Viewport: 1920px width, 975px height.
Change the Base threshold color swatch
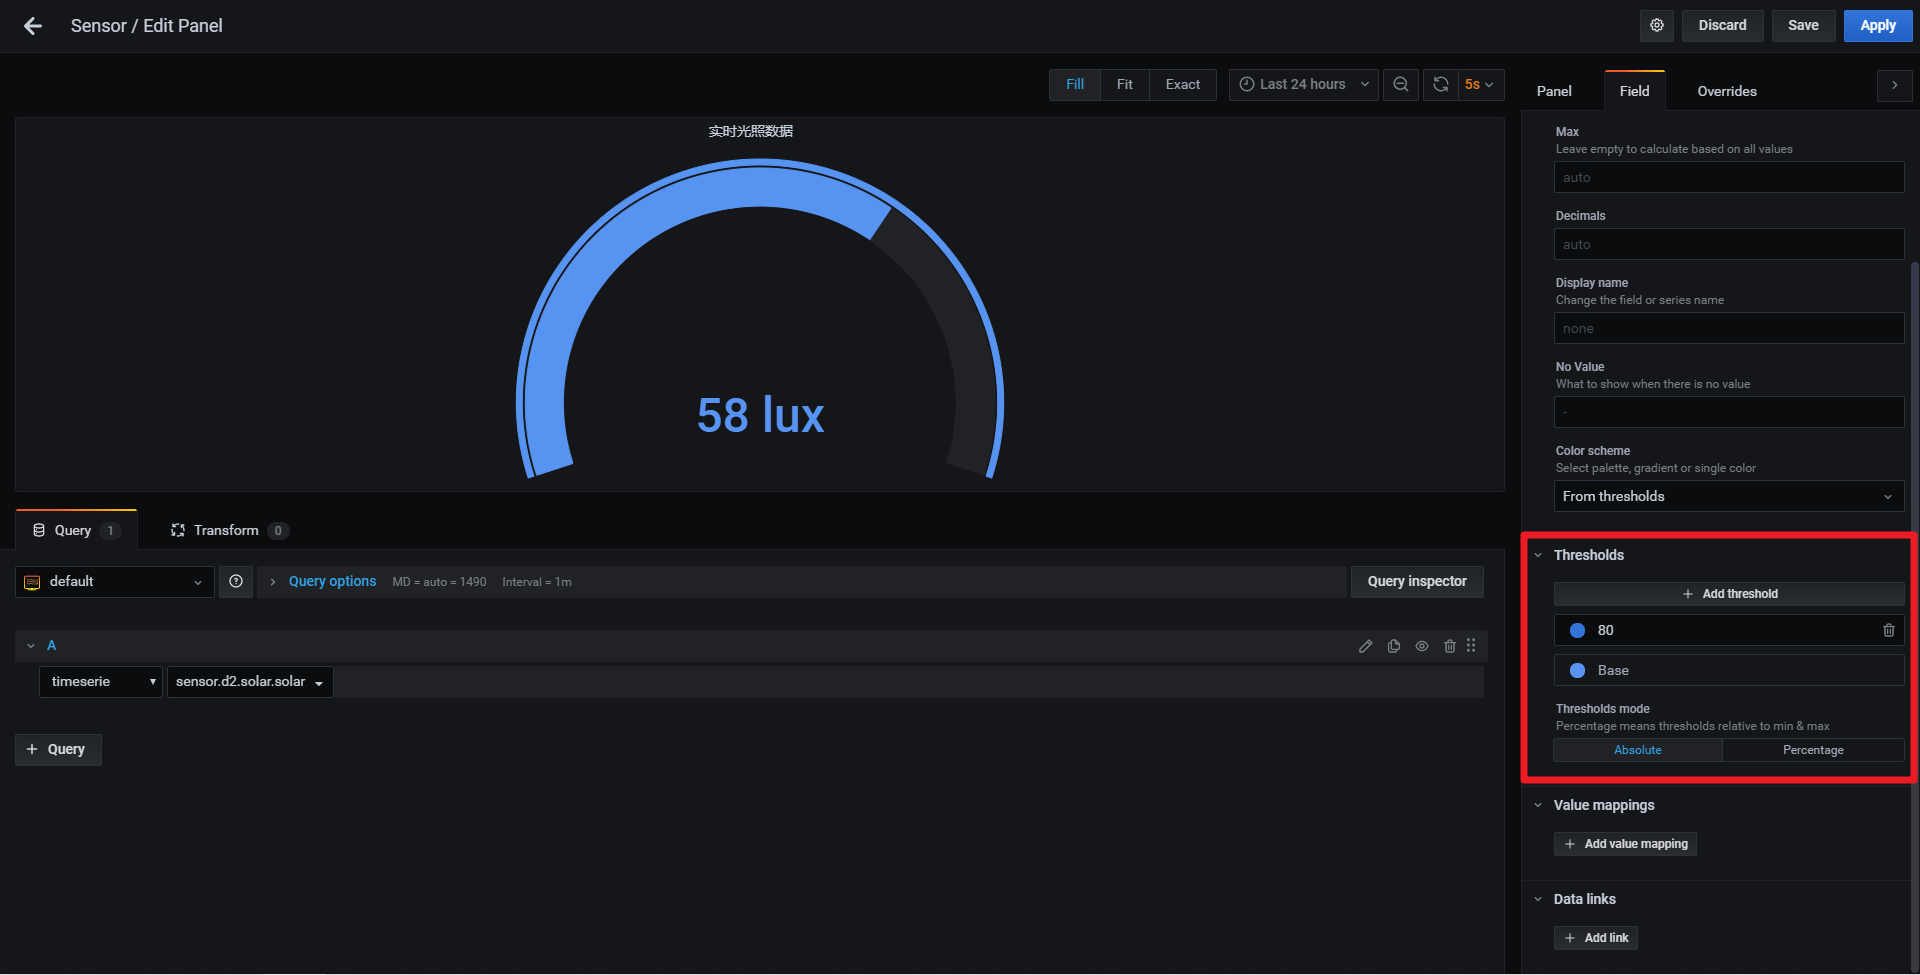coord(1577,670)
